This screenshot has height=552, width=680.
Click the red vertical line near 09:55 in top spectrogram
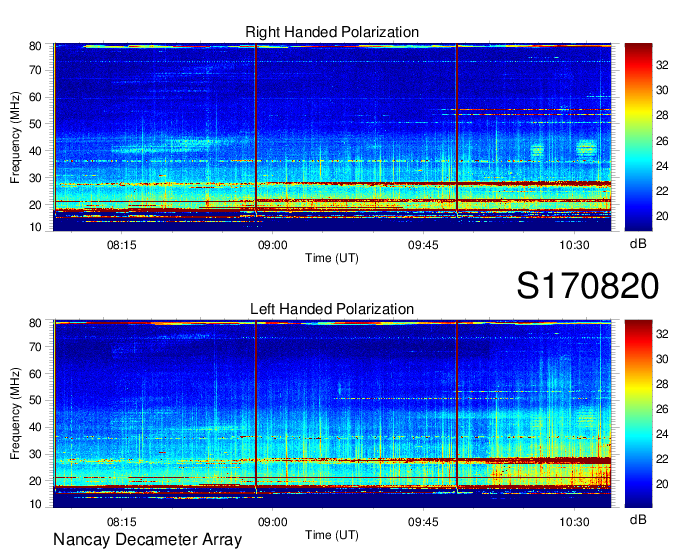[457, 128]
